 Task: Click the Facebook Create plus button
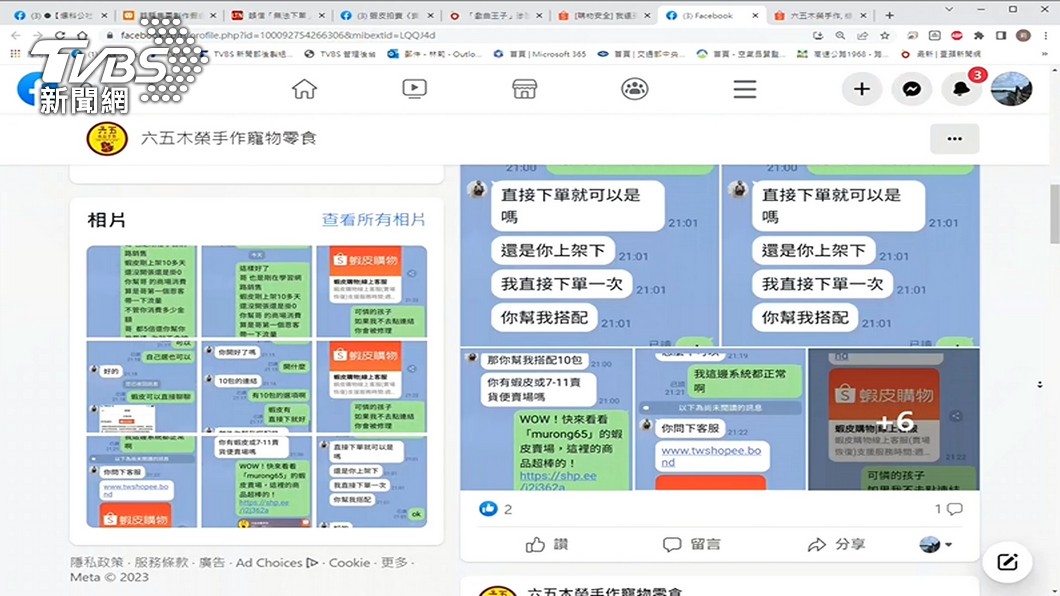point(862,89)
